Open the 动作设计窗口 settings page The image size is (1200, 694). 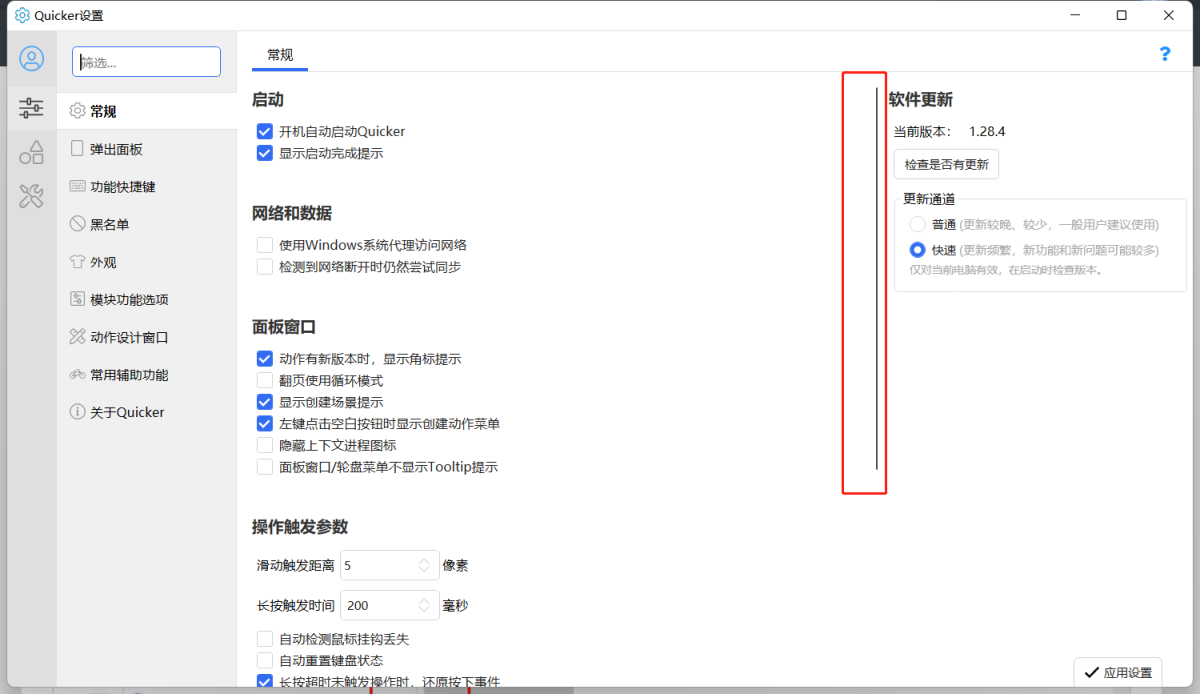click(x=147, y=337)
